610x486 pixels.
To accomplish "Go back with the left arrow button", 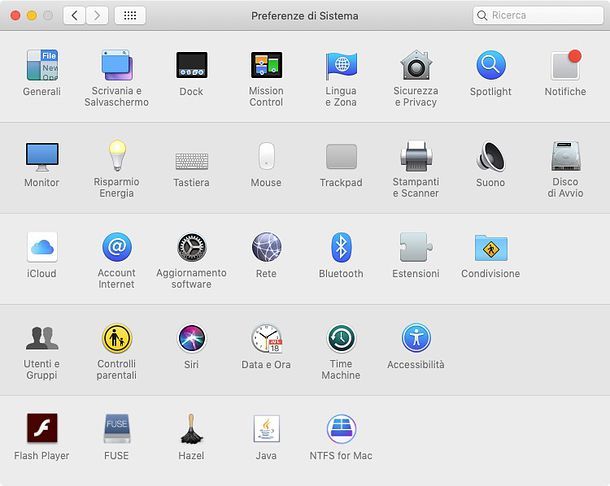I will tap(74, 16).
